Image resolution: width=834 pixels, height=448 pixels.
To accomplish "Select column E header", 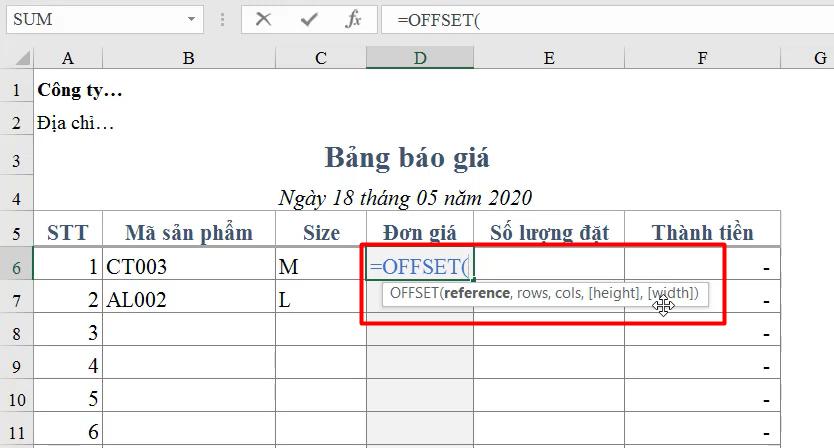I will pos(549,58).
